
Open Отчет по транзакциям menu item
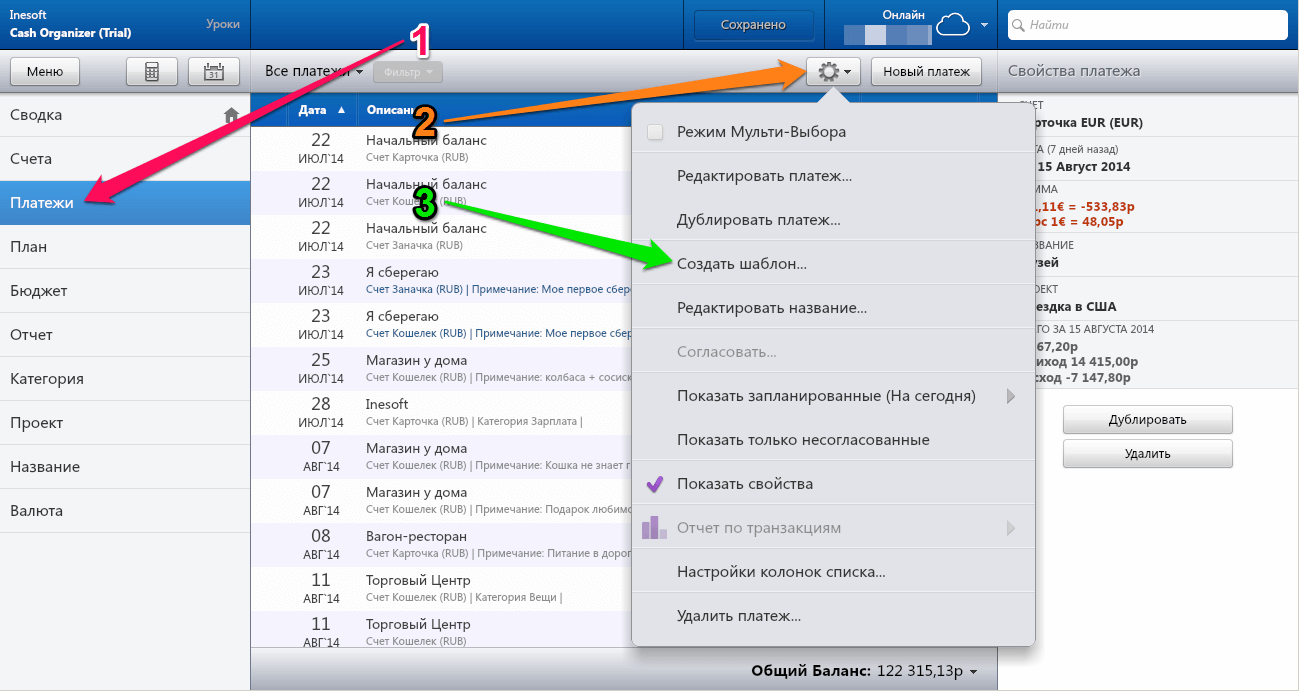[x=834, y=528]
